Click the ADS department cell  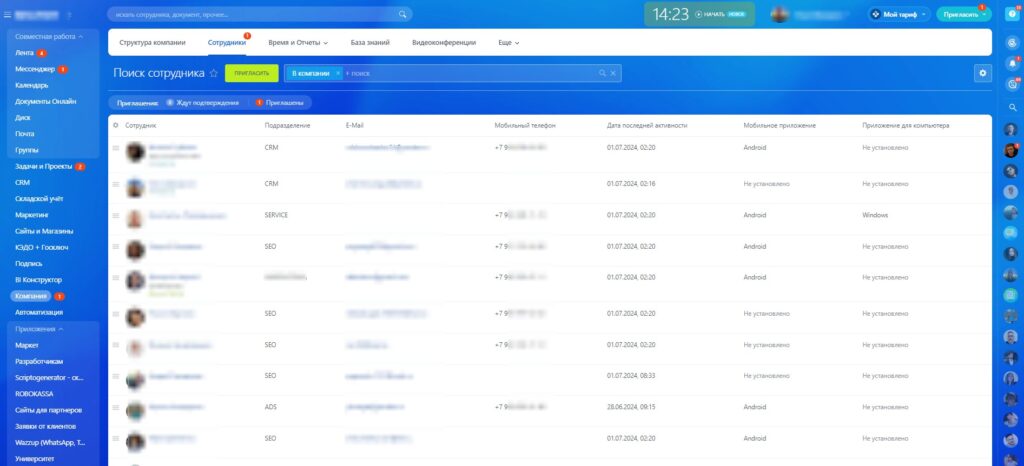(271, 407)
